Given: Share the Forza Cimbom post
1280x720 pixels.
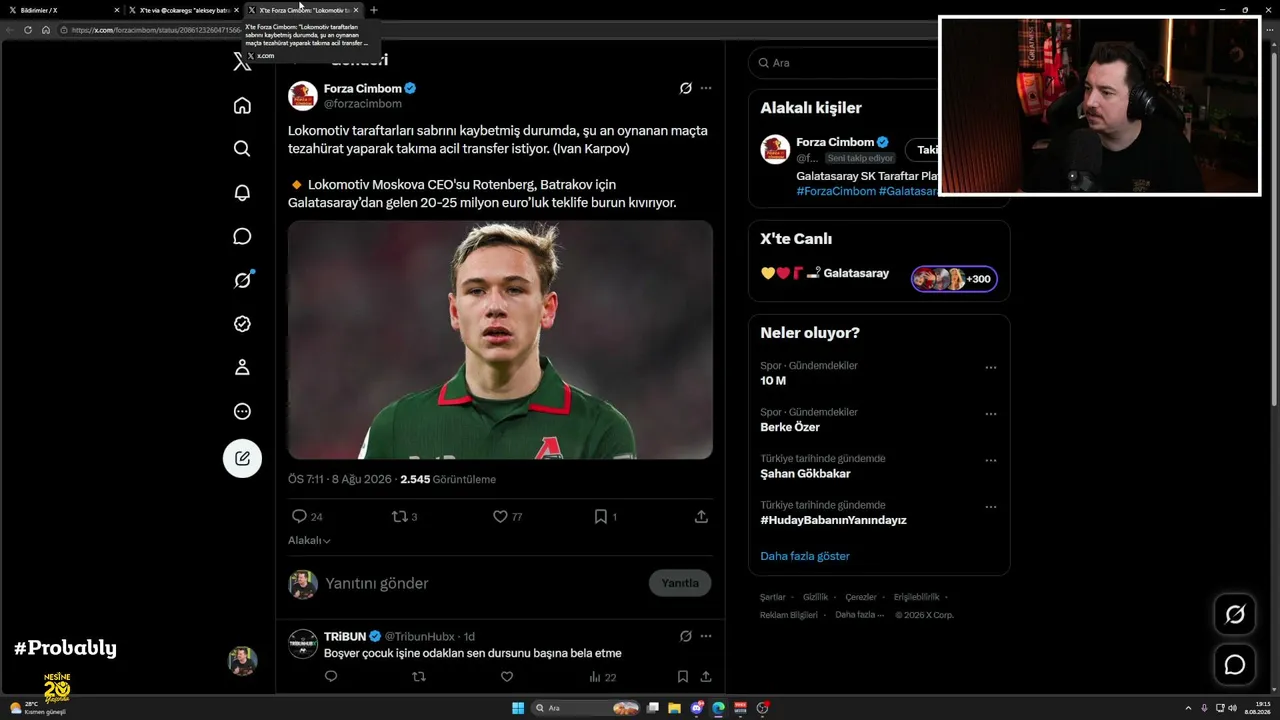Looking at the screenshot, I should click(702, 517).
